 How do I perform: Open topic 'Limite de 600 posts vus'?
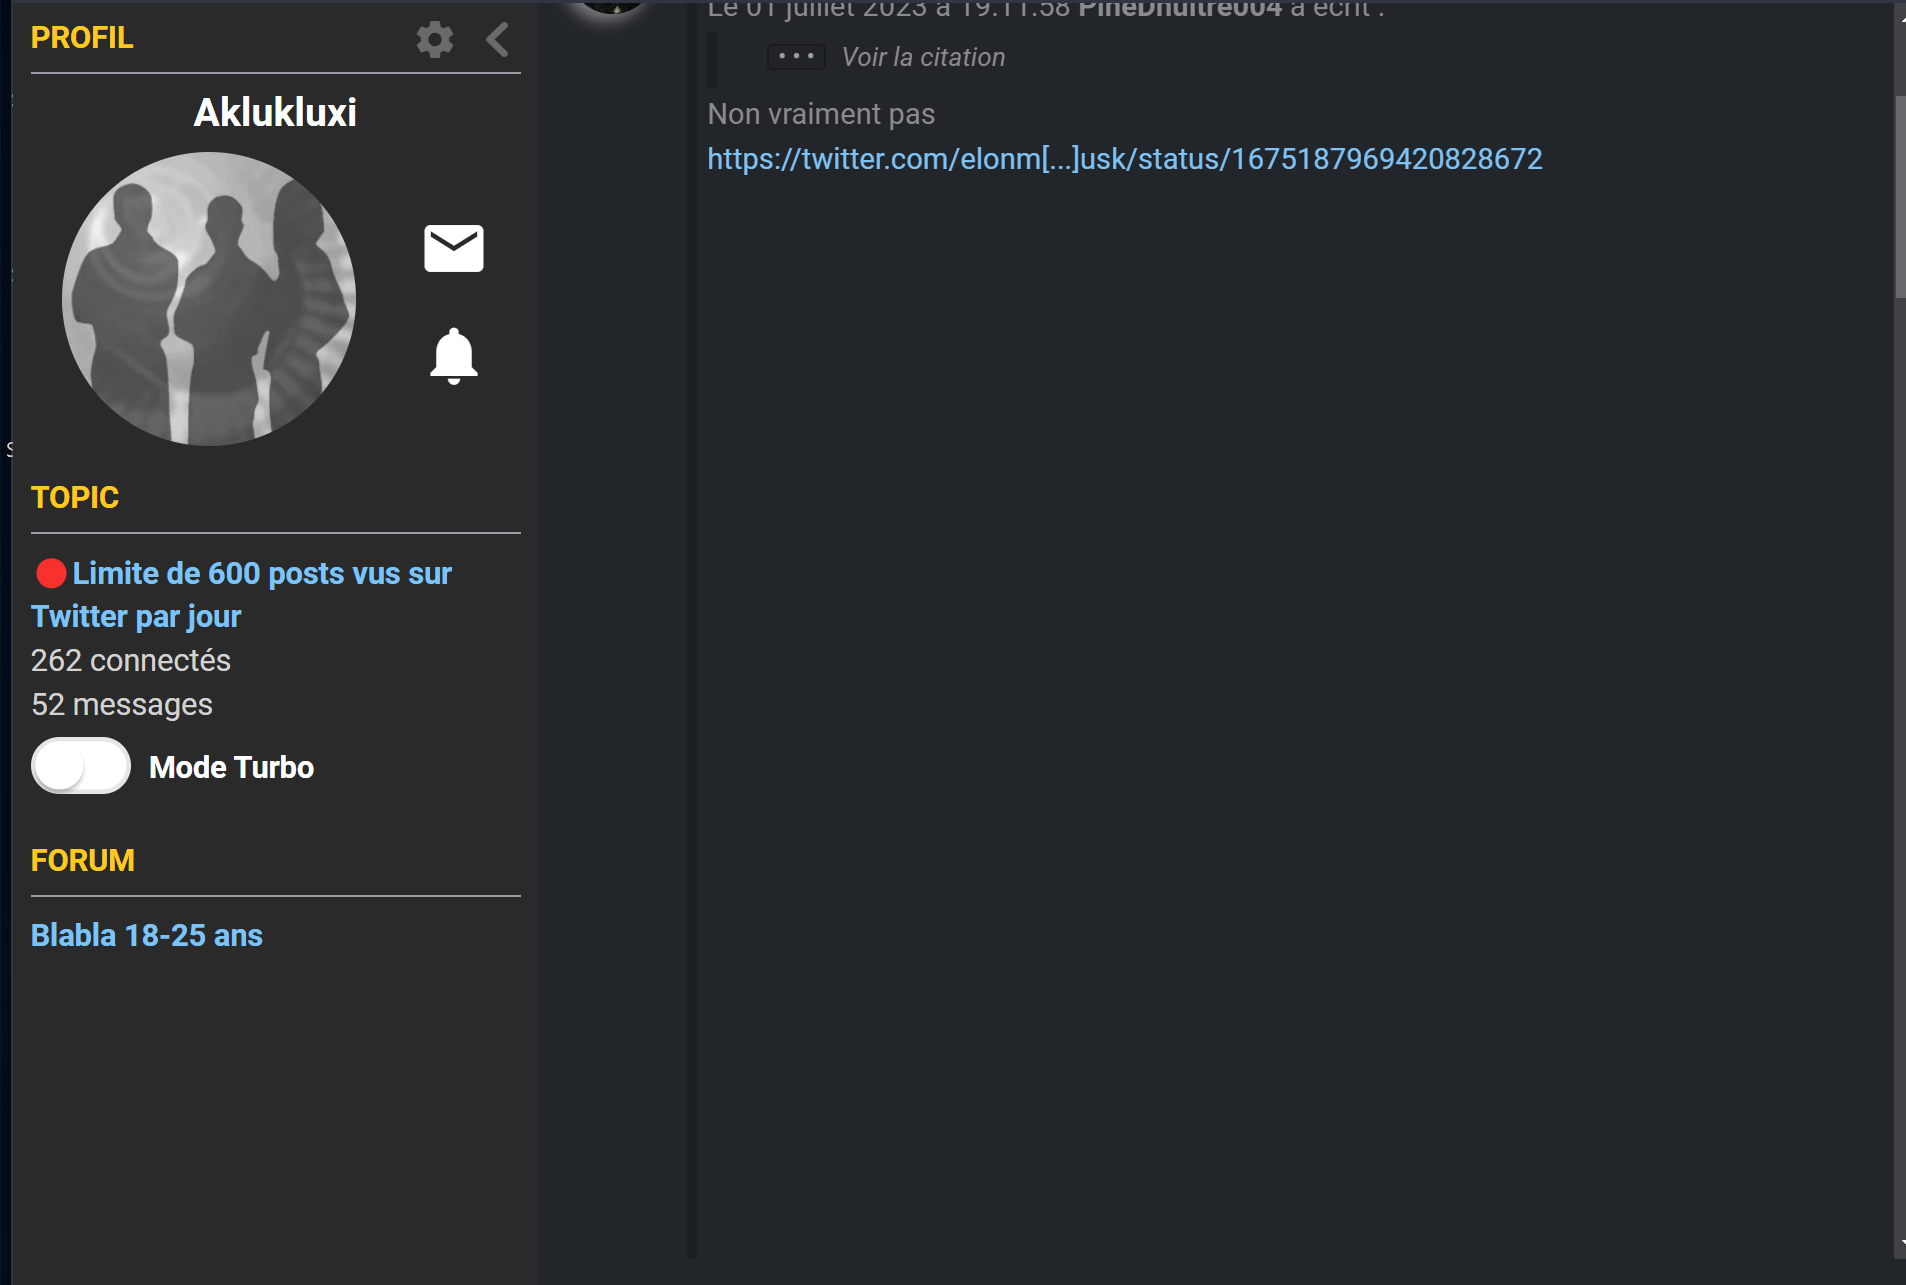click(x=260, y=574)
